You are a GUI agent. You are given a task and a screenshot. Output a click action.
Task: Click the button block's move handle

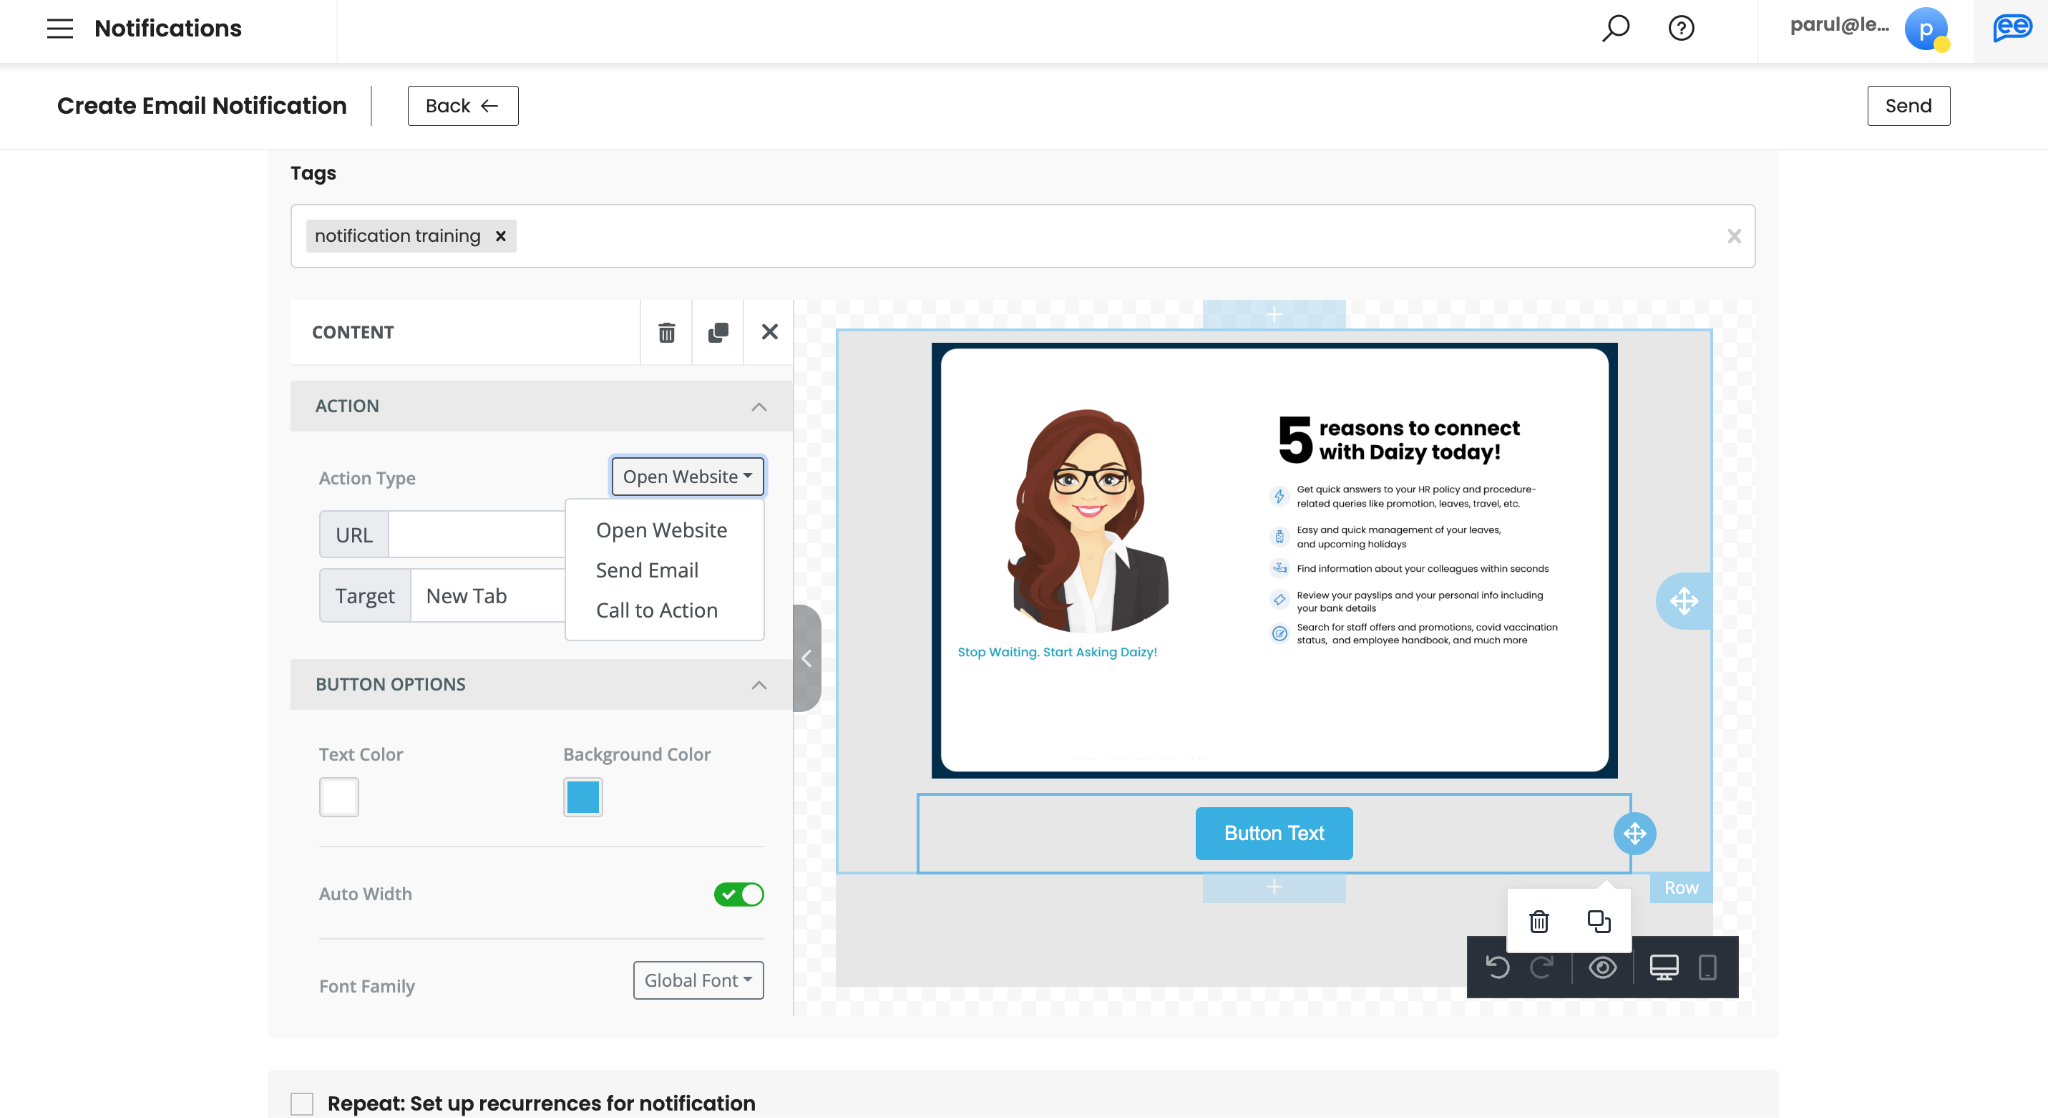(x=1634, y=833)
